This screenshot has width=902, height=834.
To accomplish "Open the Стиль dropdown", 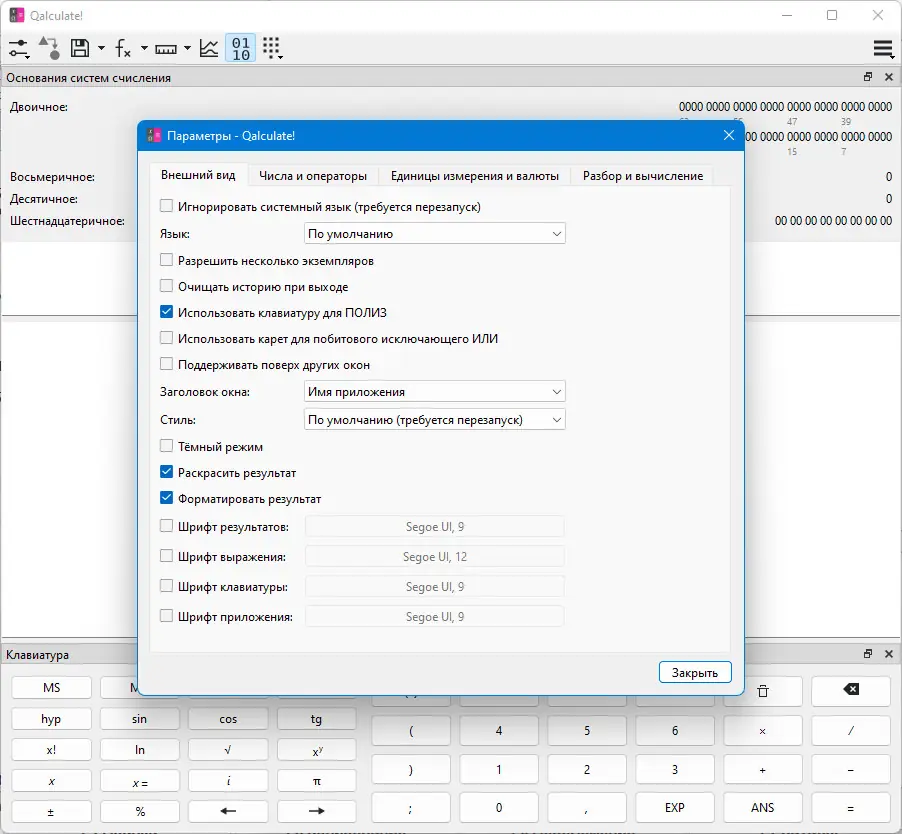I will (434, 419).
